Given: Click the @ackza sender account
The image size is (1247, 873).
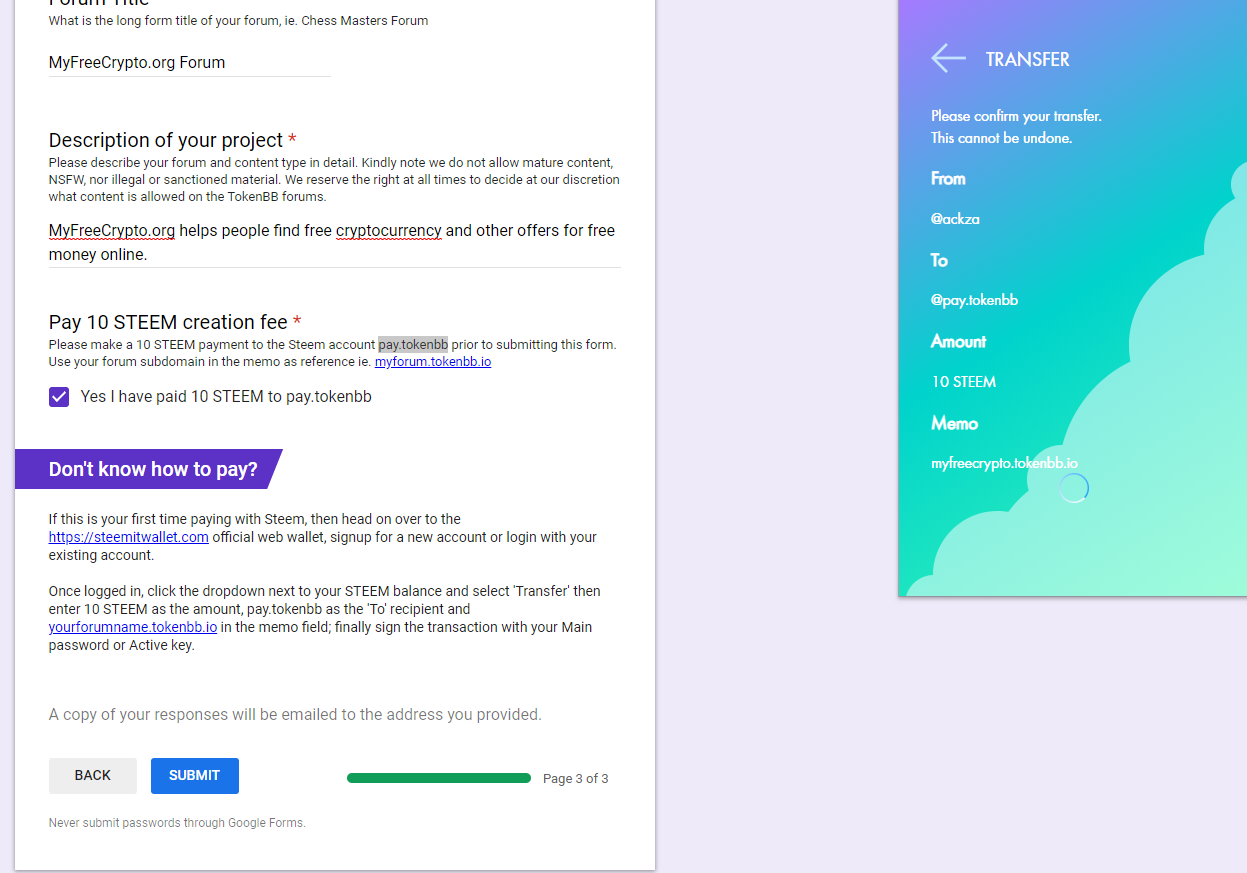Looking at the screenshot, I should pyautogui.click(x=955, y=219).
